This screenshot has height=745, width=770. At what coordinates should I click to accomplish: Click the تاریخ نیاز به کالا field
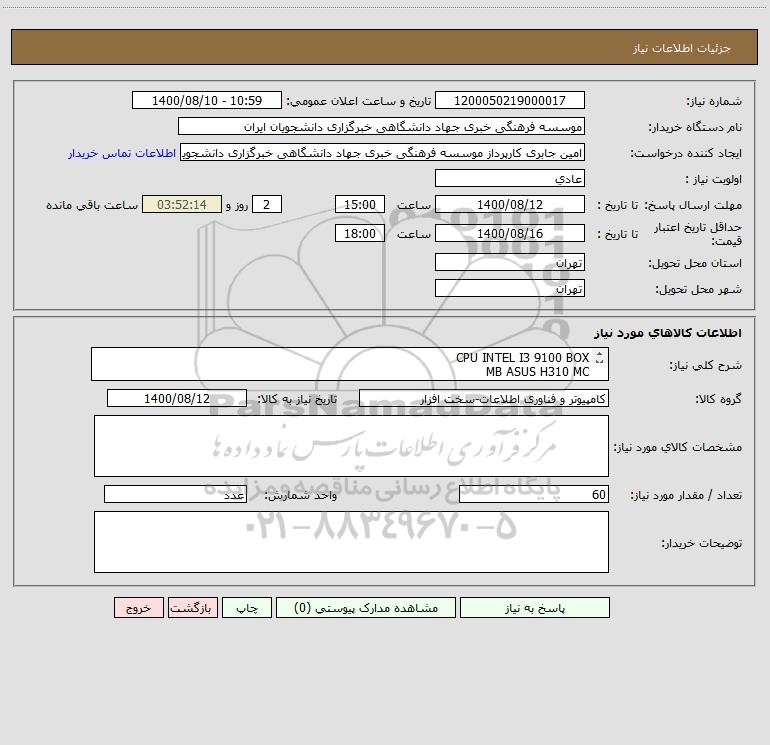[x=177, y=398]
